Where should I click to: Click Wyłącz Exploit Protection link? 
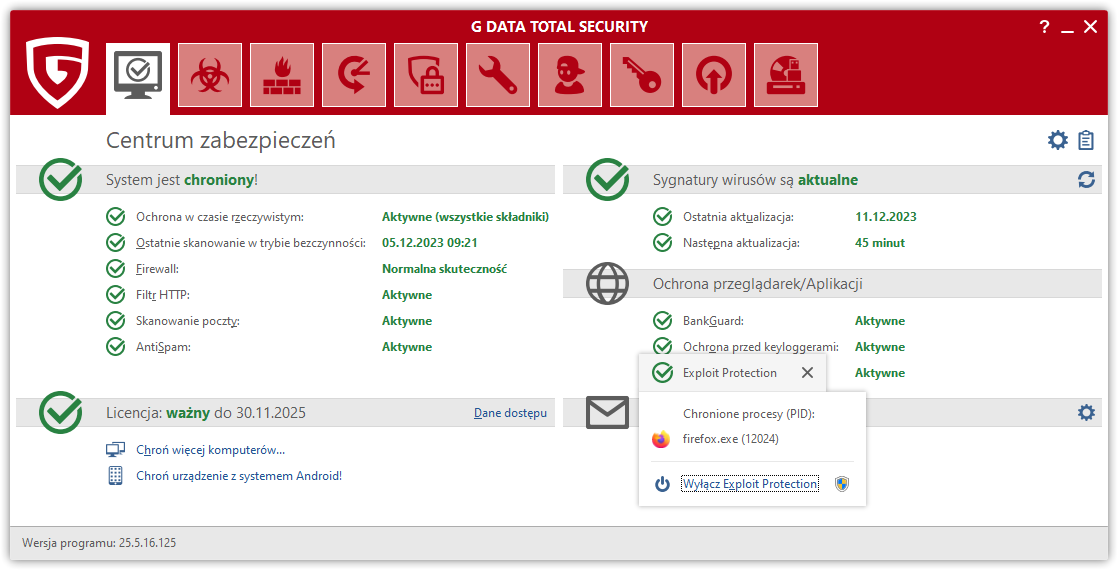750,484
